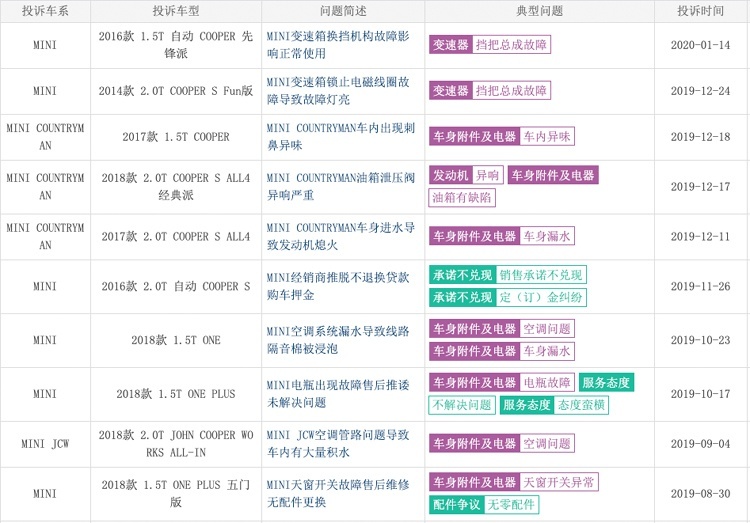Click 异响 tag
This screenshot has width=750, height=523.
(487, 175)
